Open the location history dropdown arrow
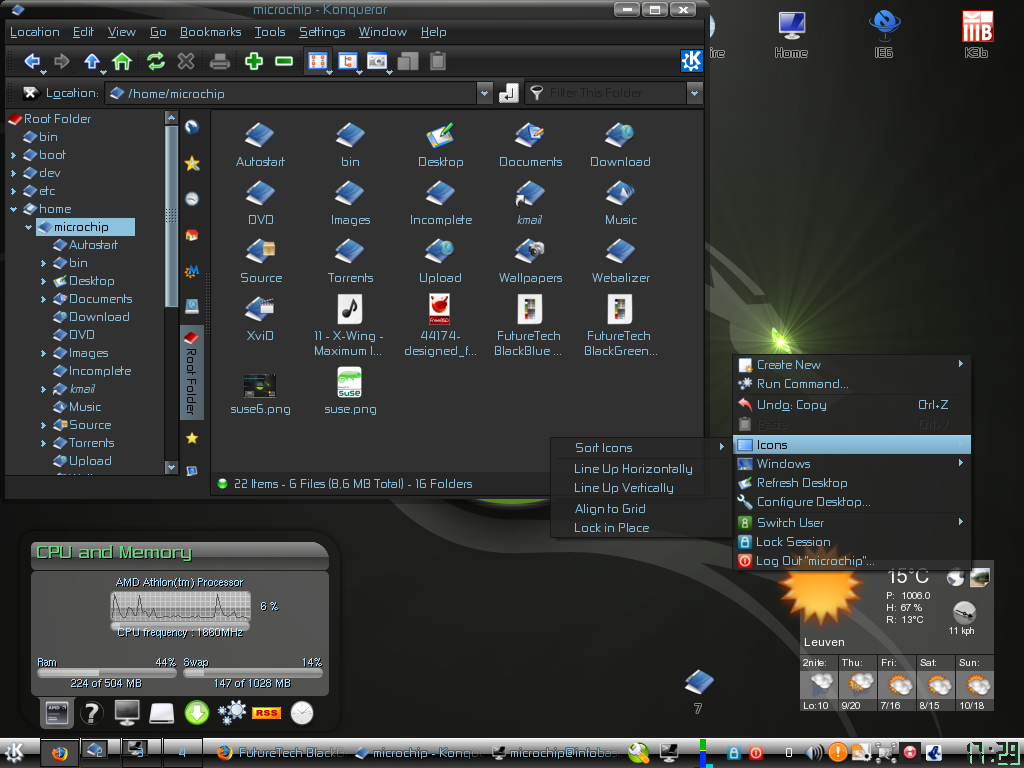The image size is (1024, 768). (x=485, y=93)
